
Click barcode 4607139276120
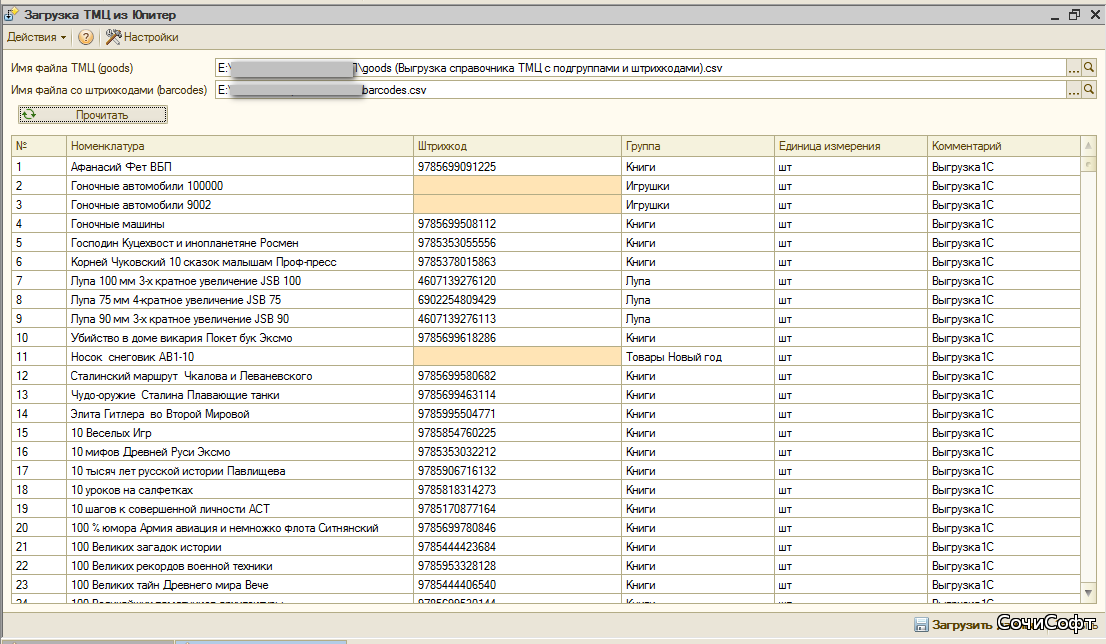(x=456, y=281)
